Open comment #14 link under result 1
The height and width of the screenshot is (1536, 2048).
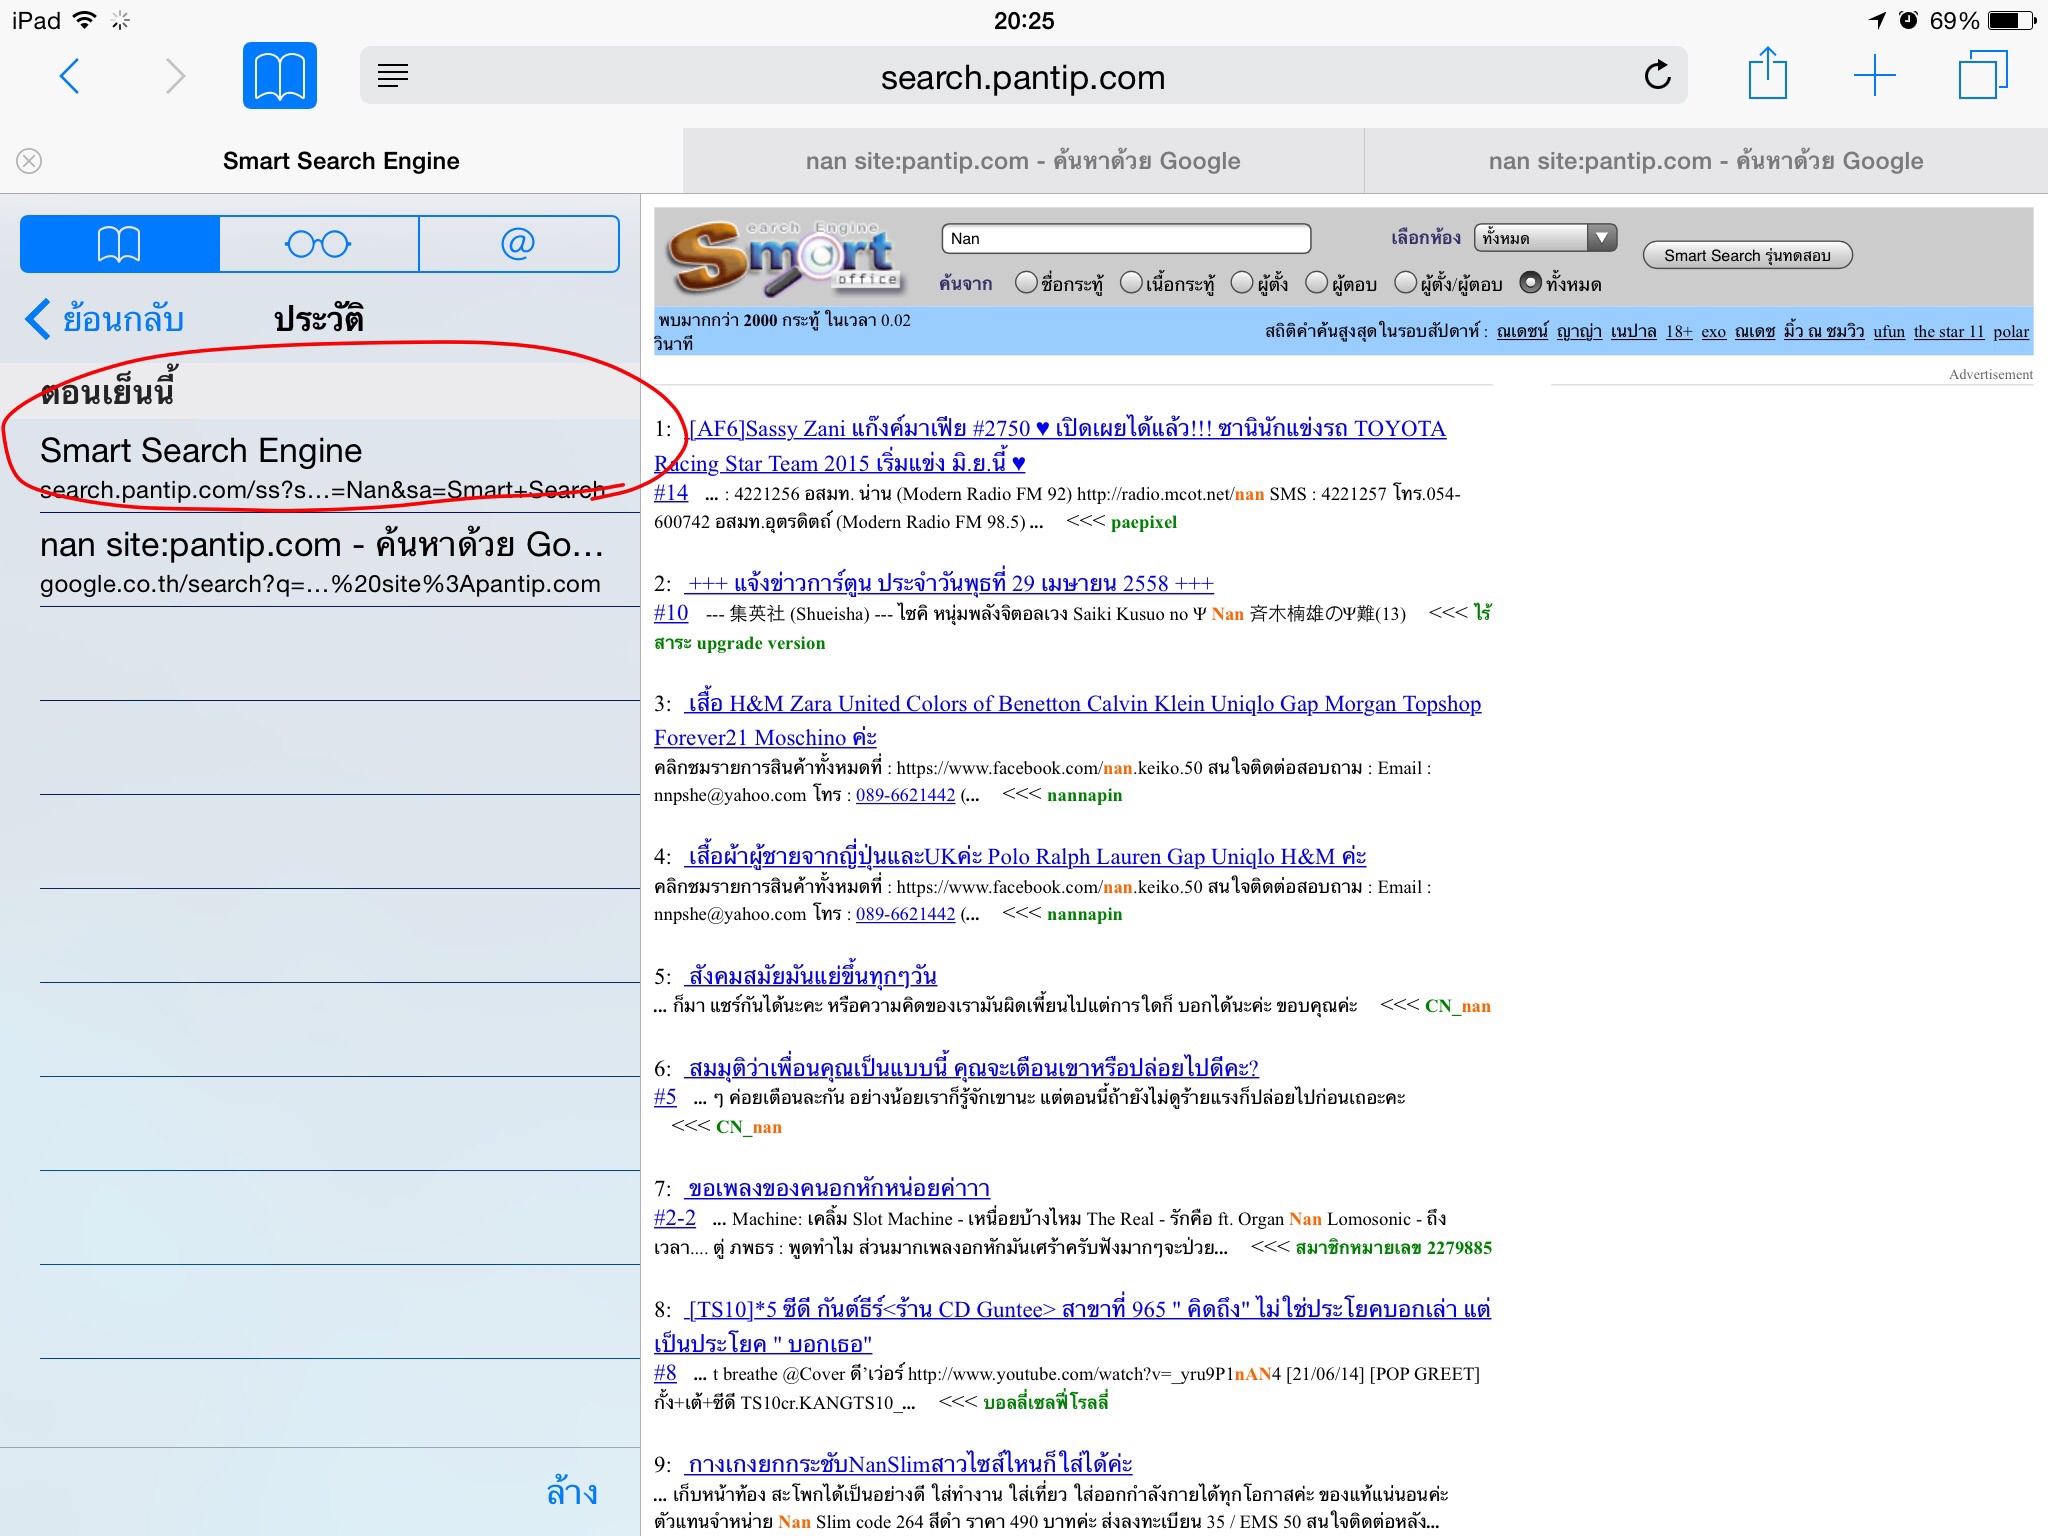[x=671, y=493]
